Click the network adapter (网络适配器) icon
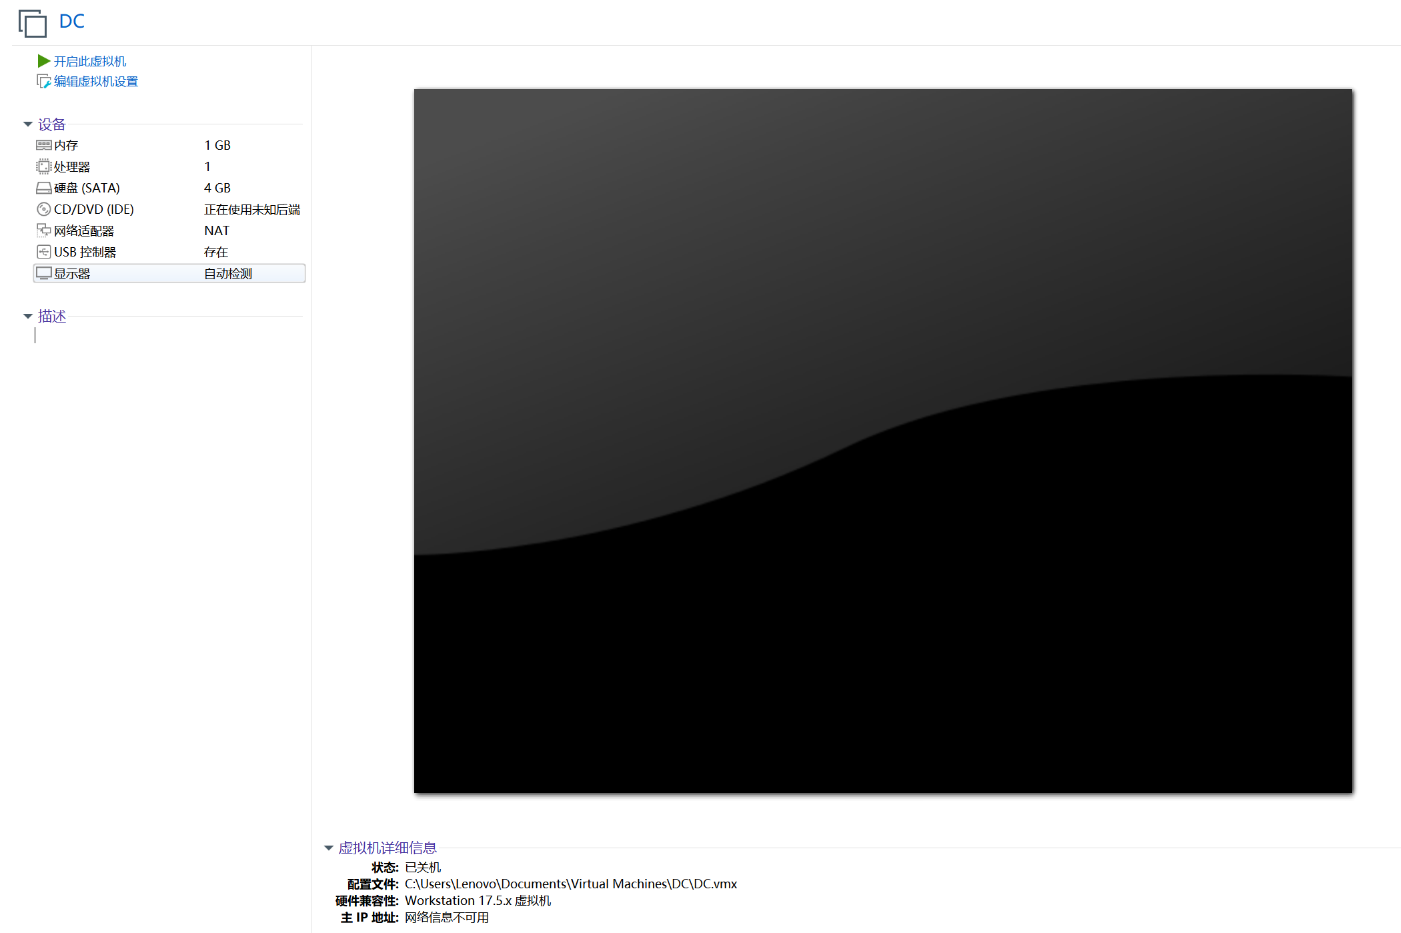1401x933 pixels. click(43, 230)
